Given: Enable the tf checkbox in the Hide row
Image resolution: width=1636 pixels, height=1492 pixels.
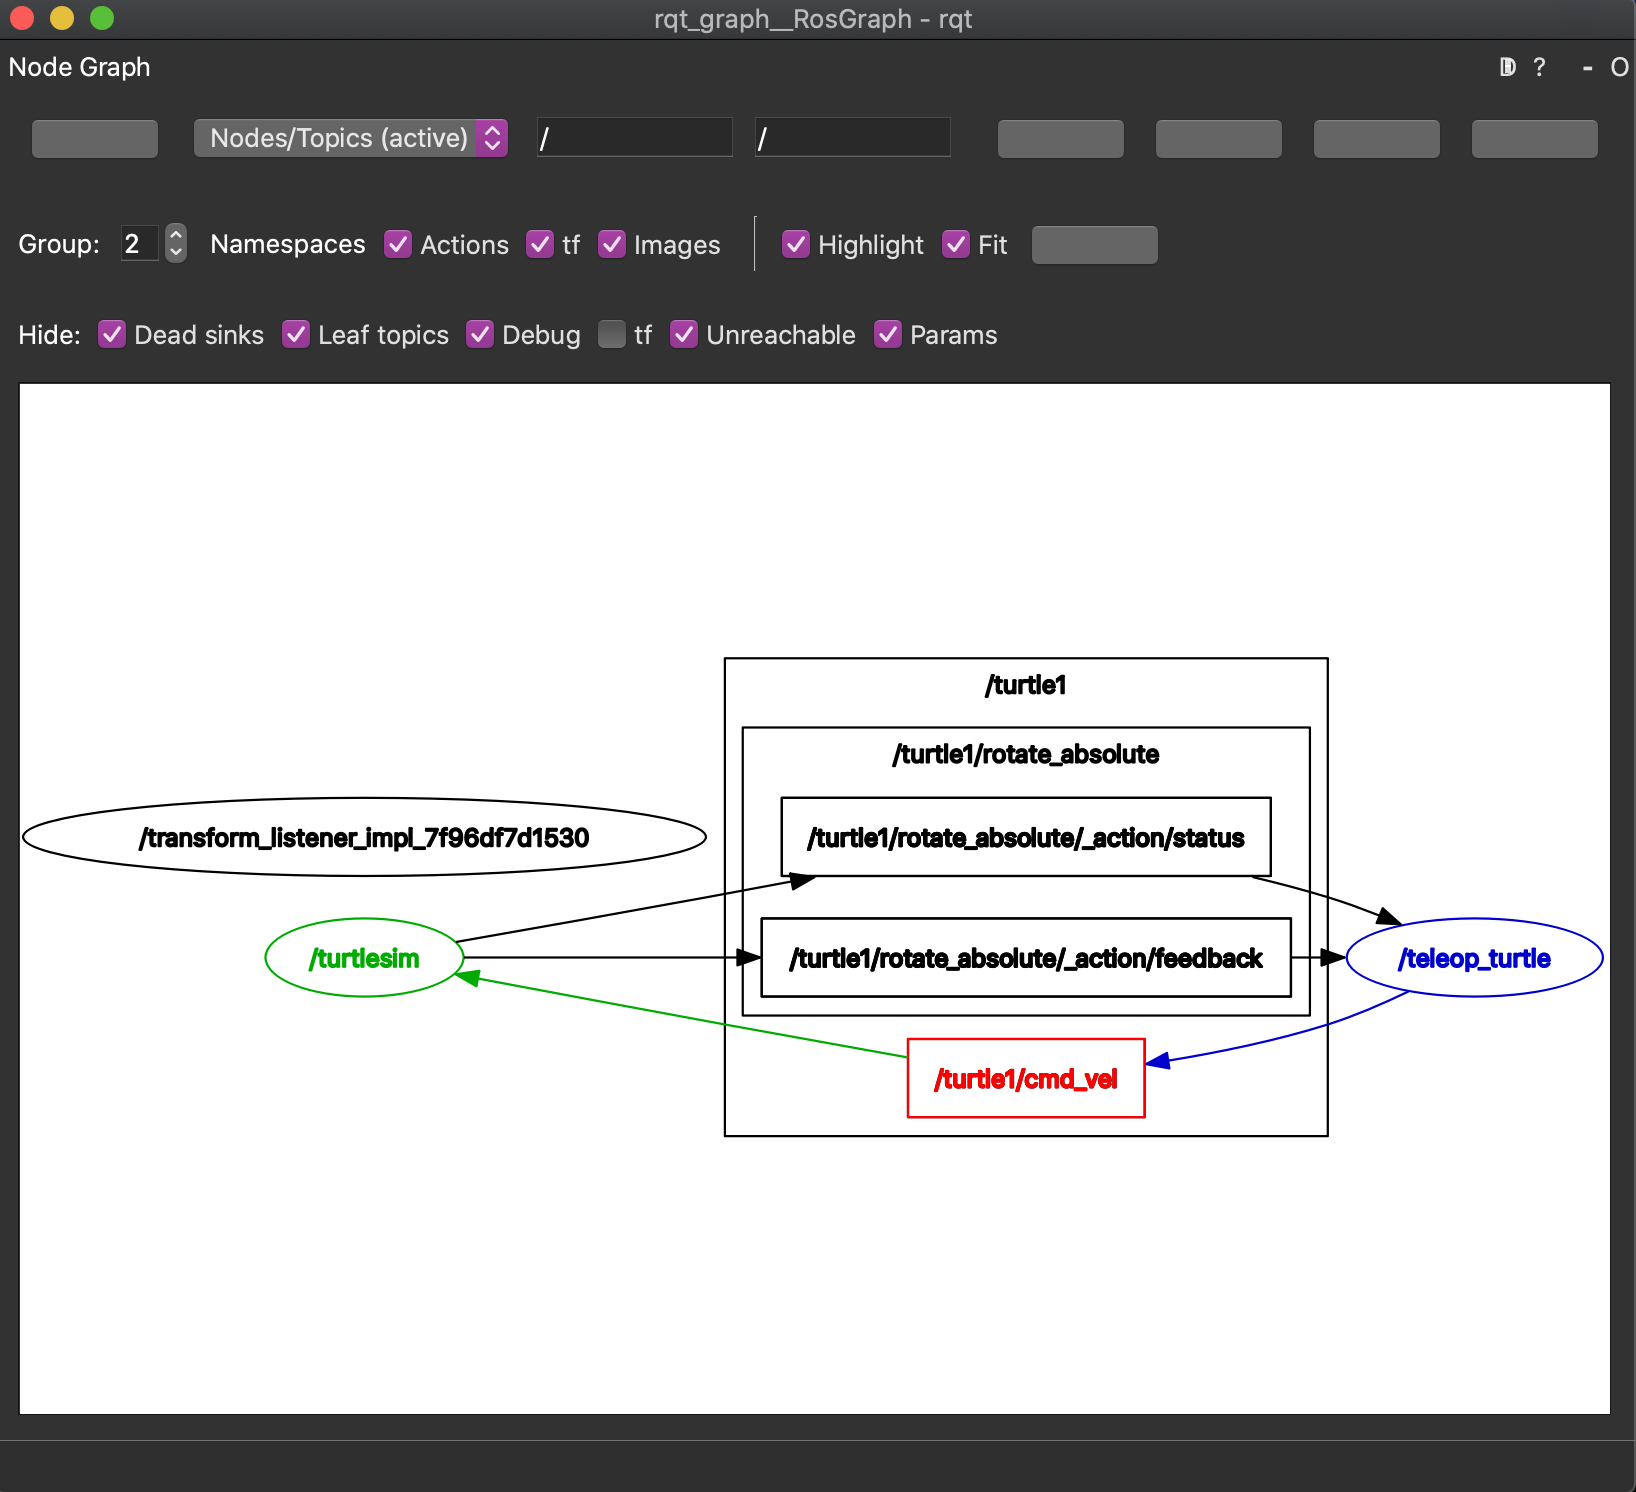Looking at the screenshot, I should click(x=611, y=335).
